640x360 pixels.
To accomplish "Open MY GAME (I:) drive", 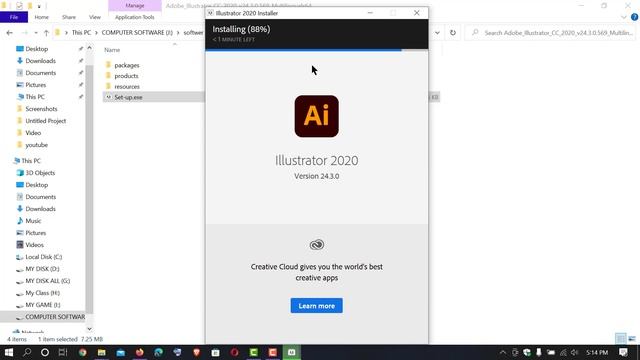I will [42, 305].
